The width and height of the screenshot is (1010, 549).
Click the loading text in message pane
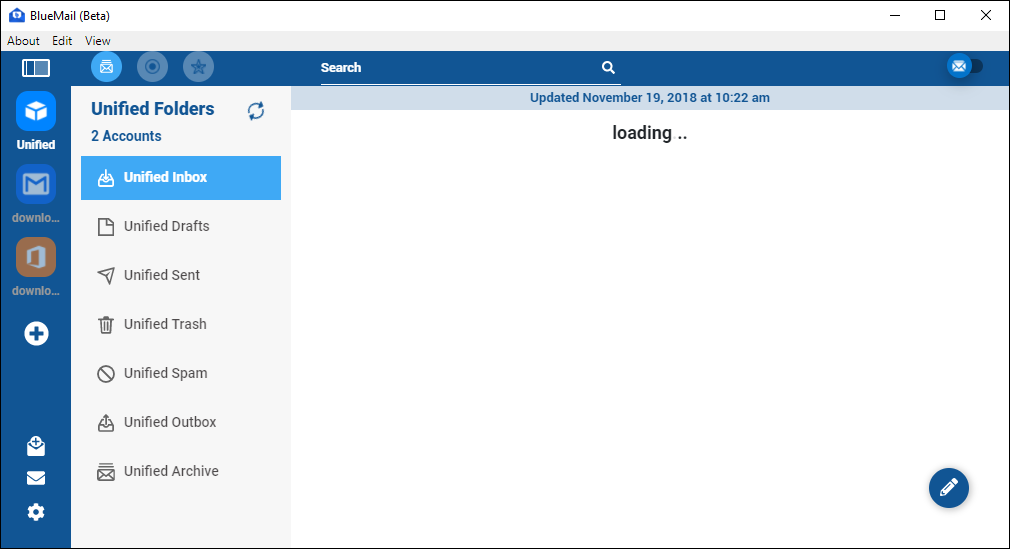click(649, 133)
